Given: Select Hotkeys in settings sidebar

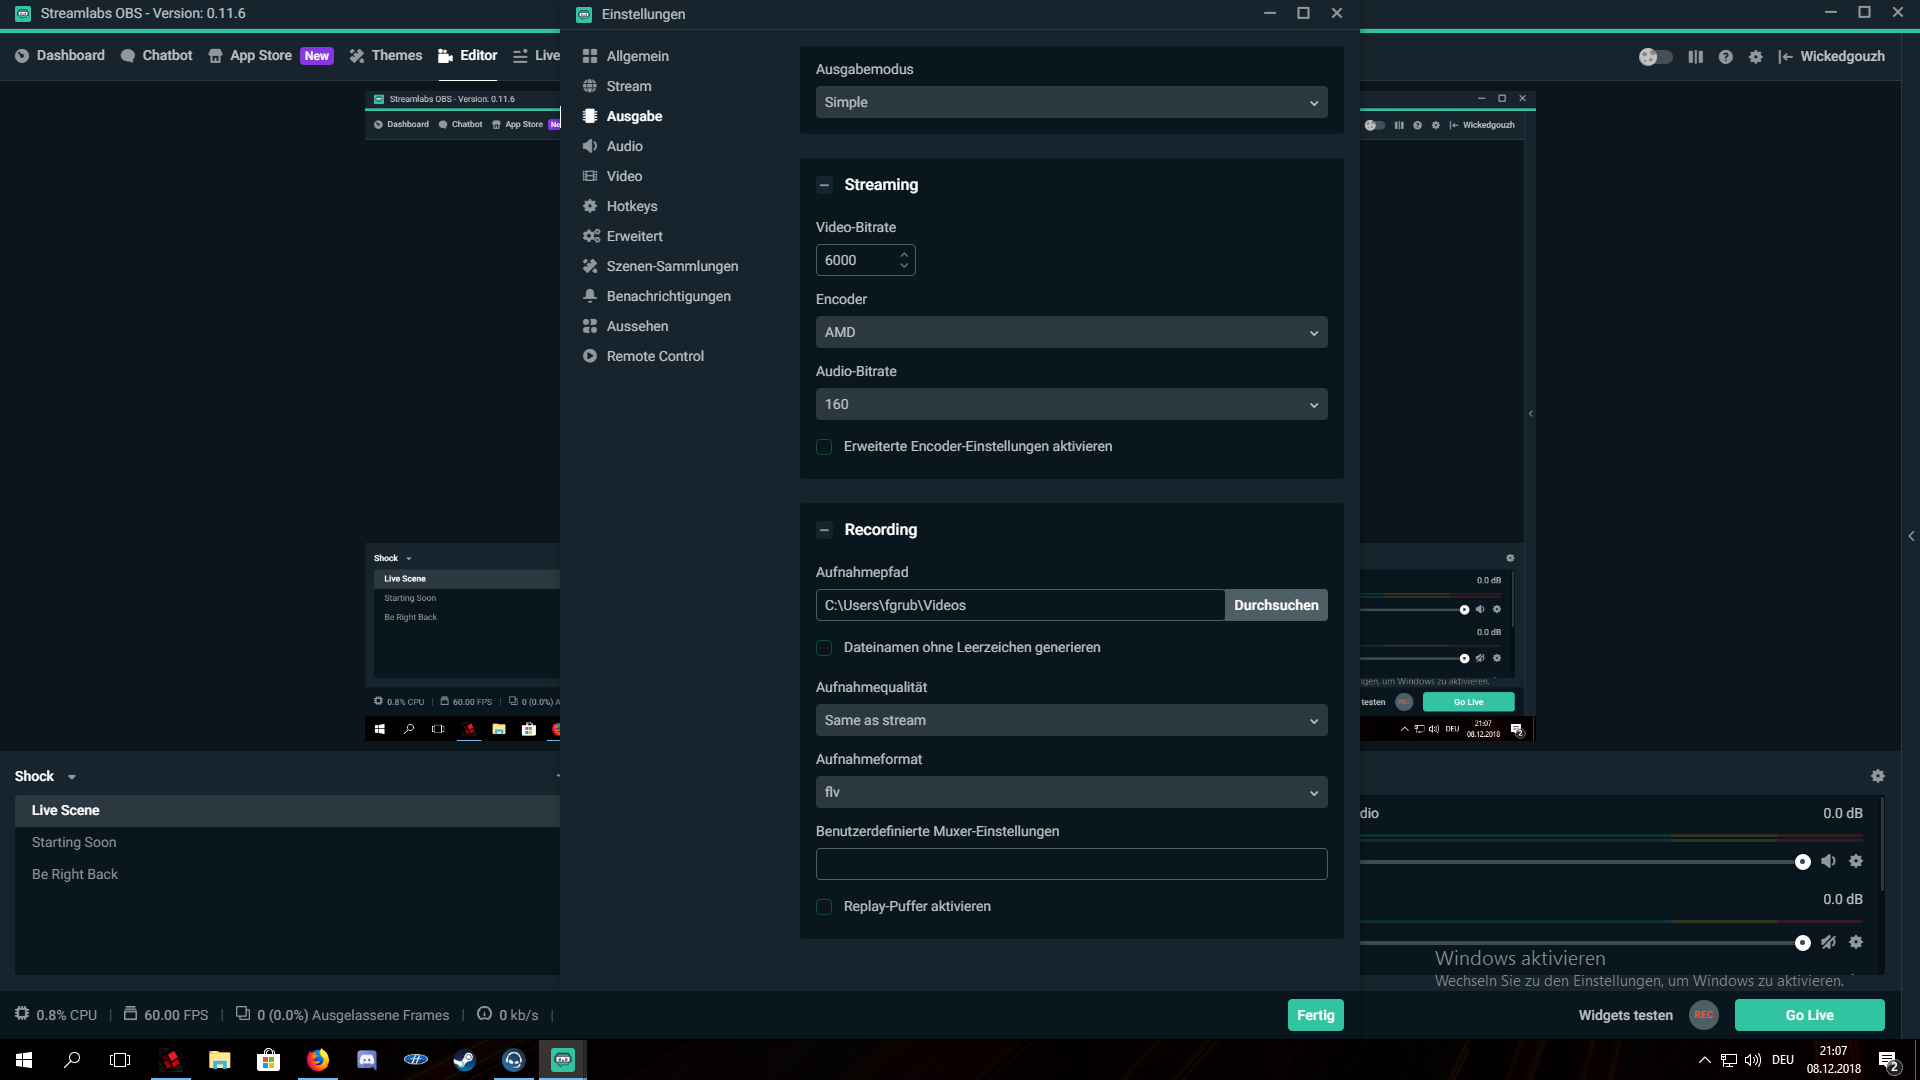Looking at the screenshot, I should tap(631, 206).
